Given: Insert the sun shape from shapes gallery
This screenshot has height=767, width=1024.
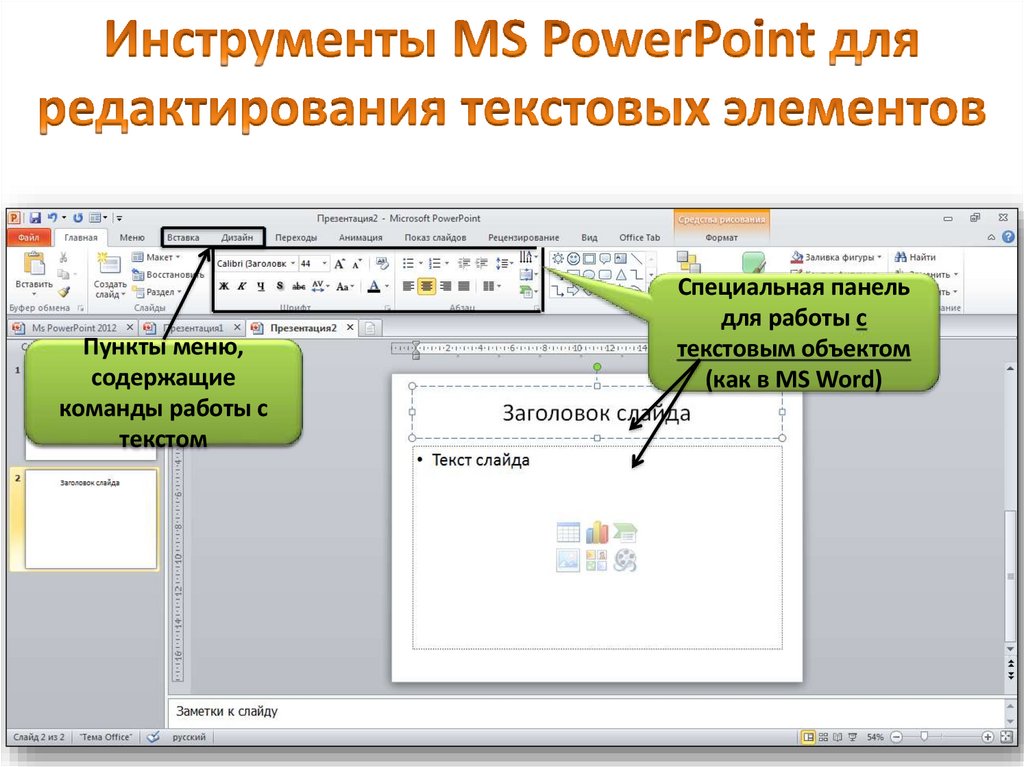Looking at the screenshot, I should [558, 259].
